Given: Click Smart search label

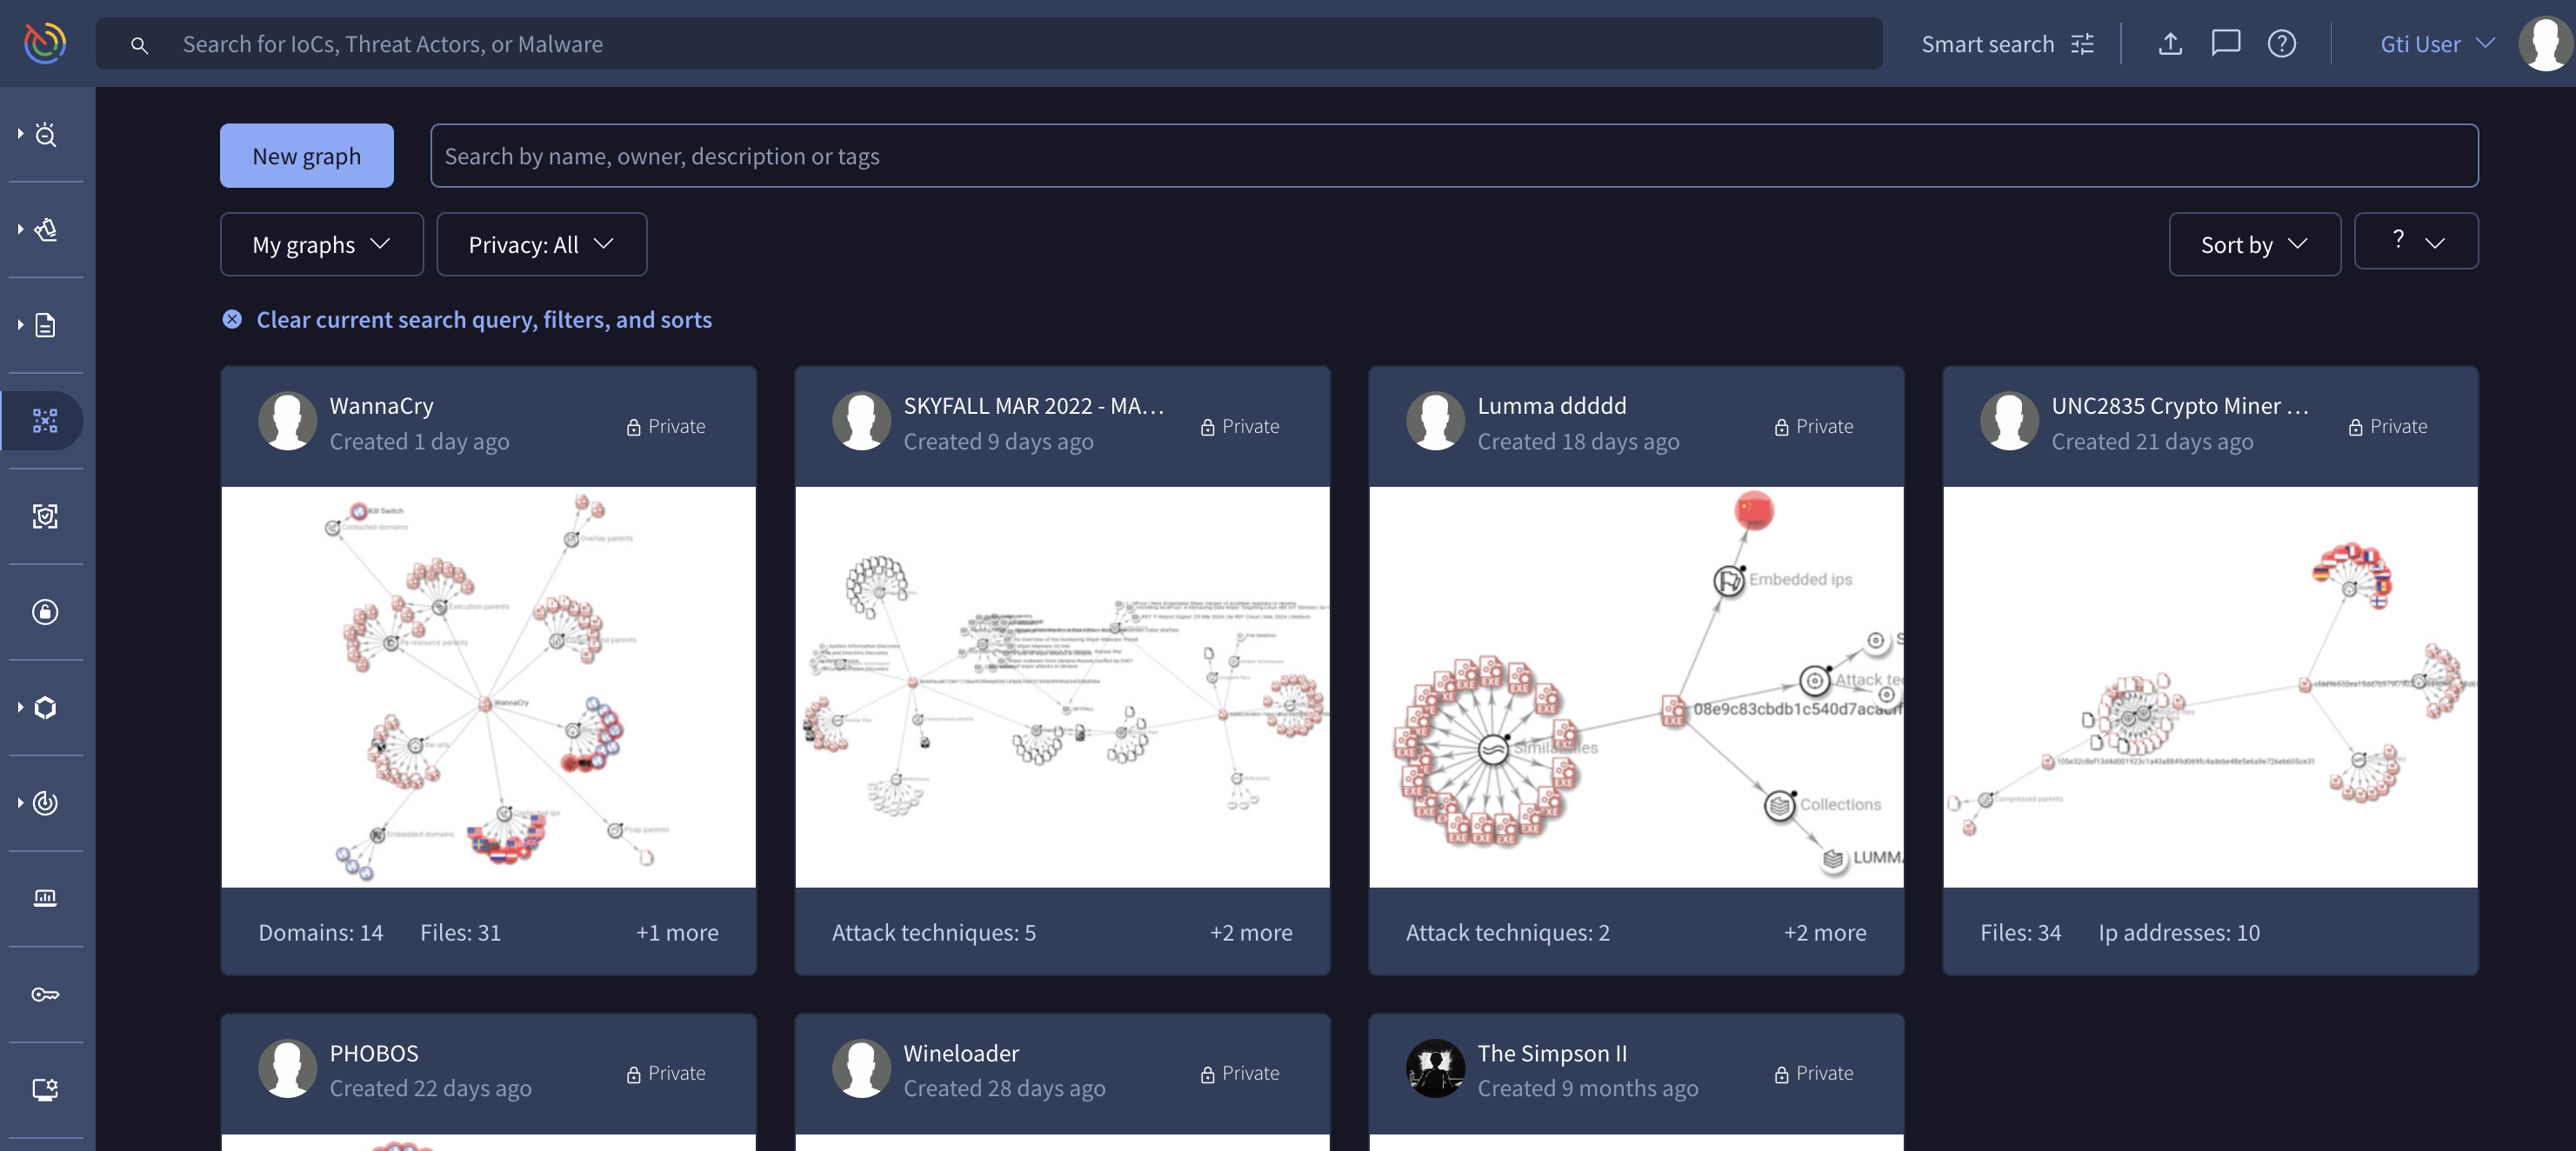Looking at the screenshot, I should (x=1987, y=44).
